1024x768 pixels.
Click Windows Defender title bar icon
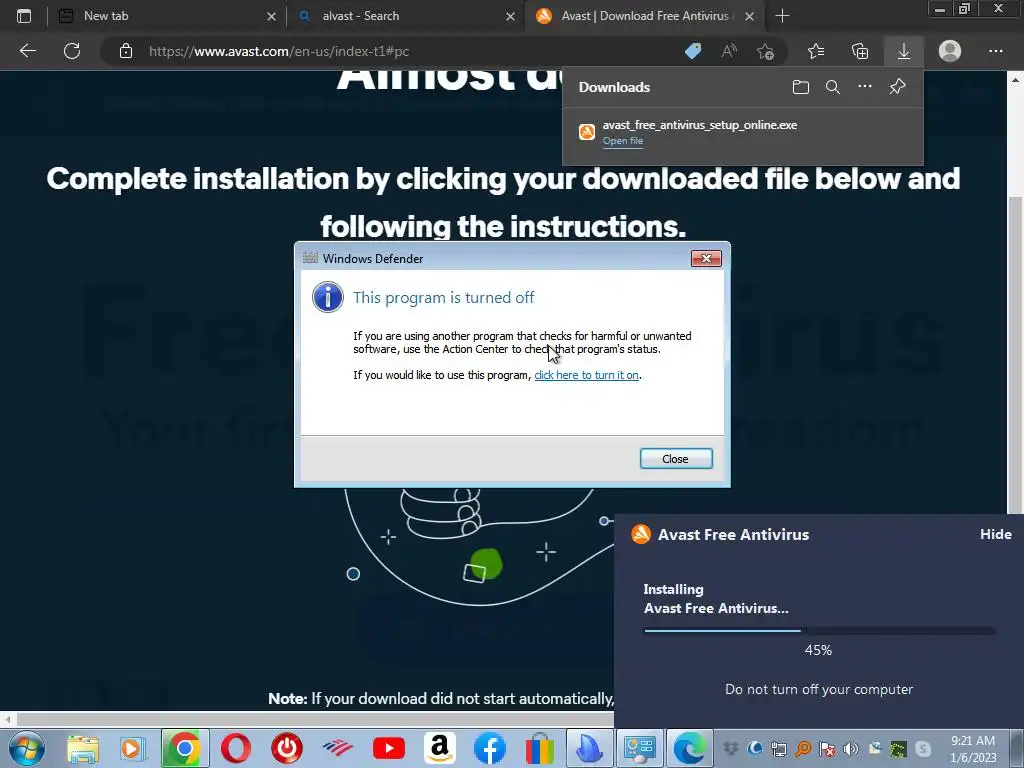click(310, 258)
